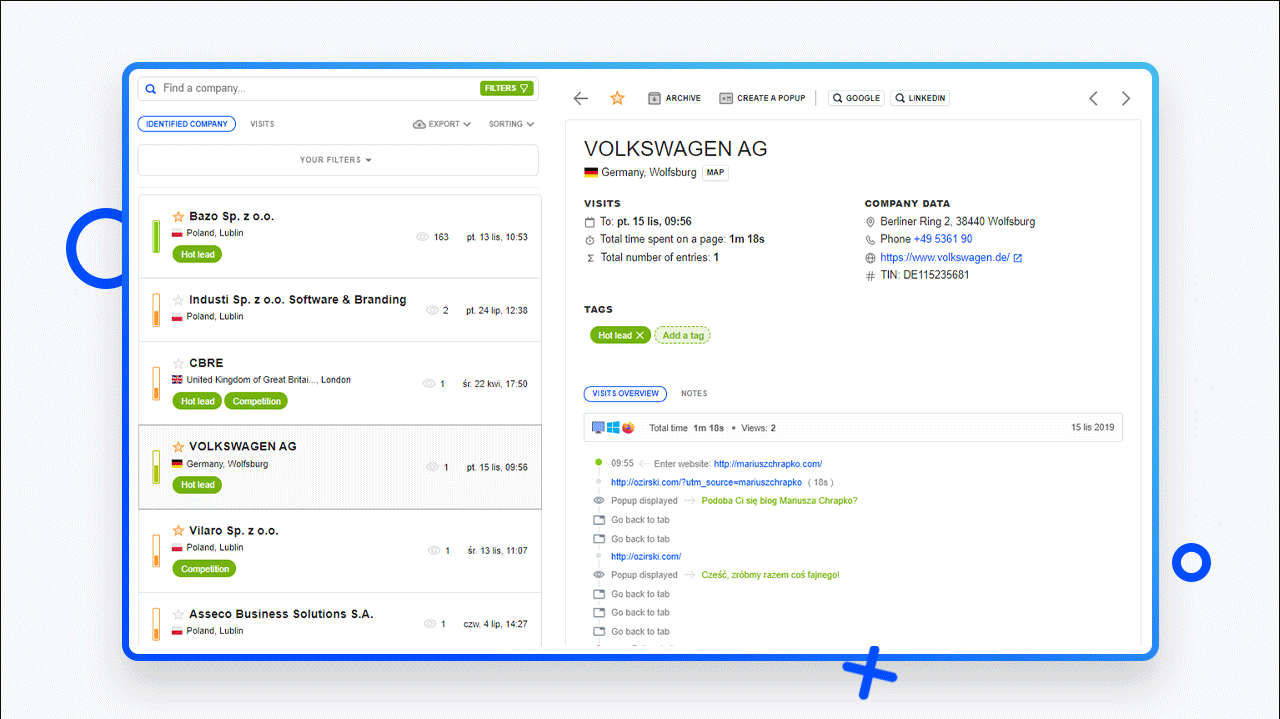Image resolution: width=1280 pixels, height=719 pixels.
Task: Click the 15 lis 2019 visit date
Action: click(1092, 427)
